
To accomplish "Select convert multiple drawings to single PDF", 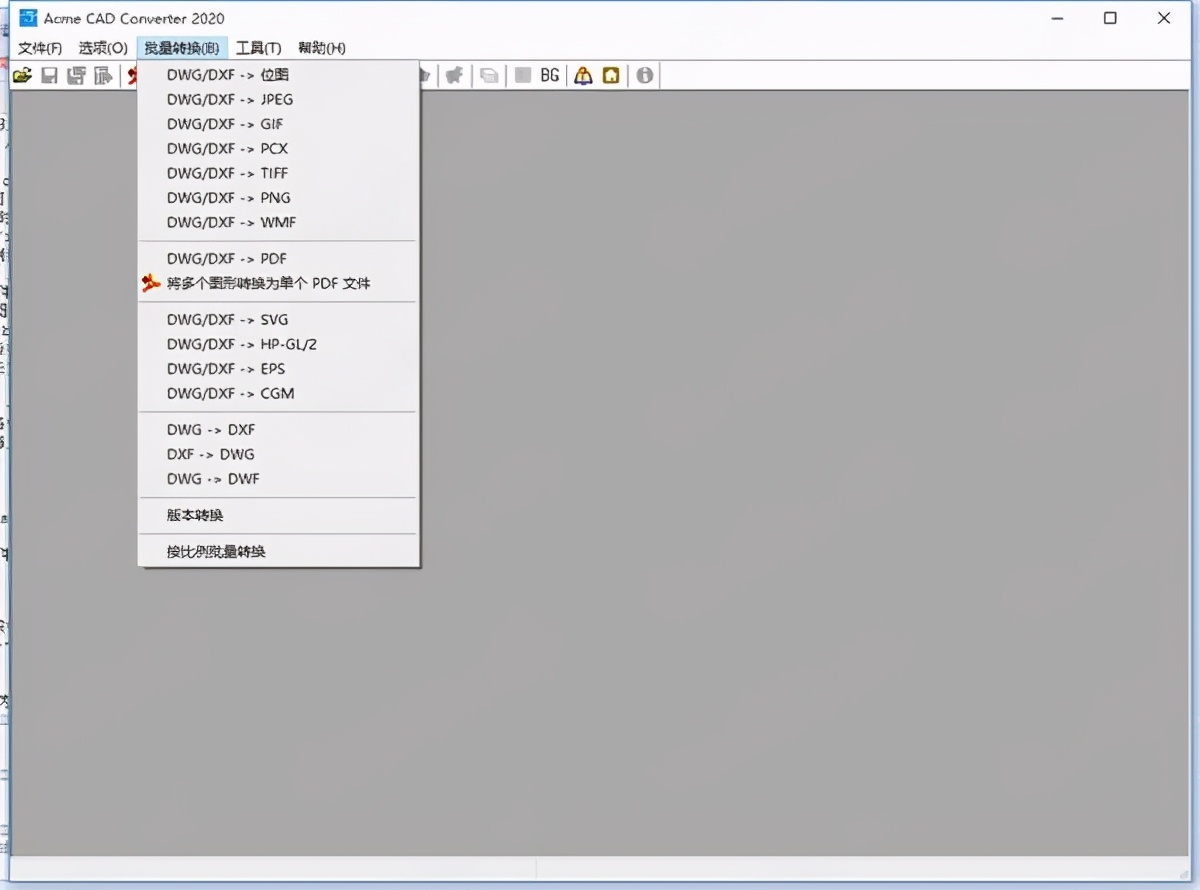I will coord(268,284).
